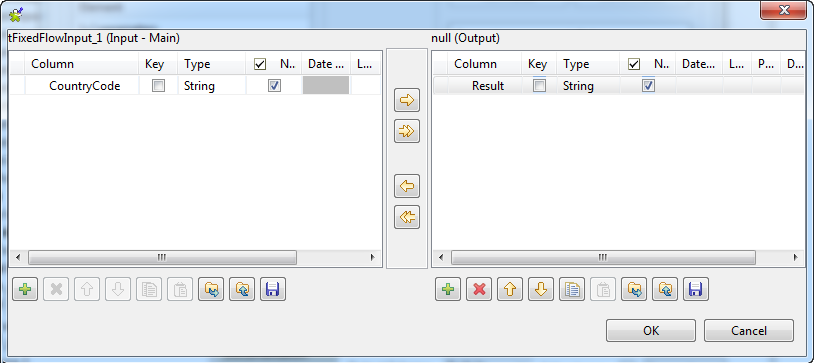Copy selected columns to the output schema
This screenshot has height=363, width=814.
[406, 100]
